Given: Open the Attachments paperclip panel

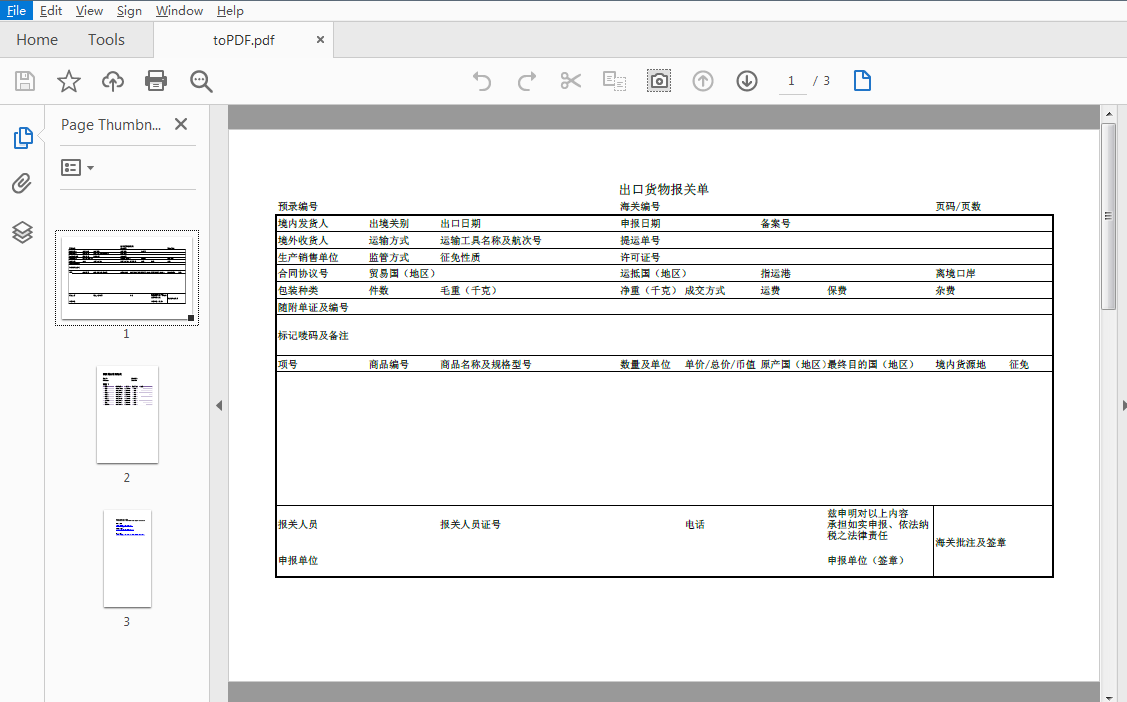Looking at the screenshot, I should click(x=22, y=184).
